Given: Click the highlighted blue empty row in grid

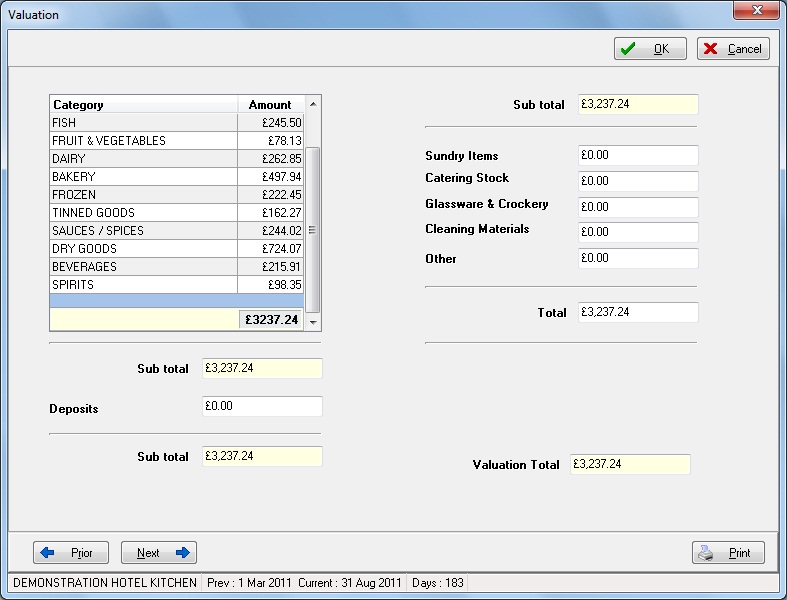Looking at the screenshot, I should (177, 301).
